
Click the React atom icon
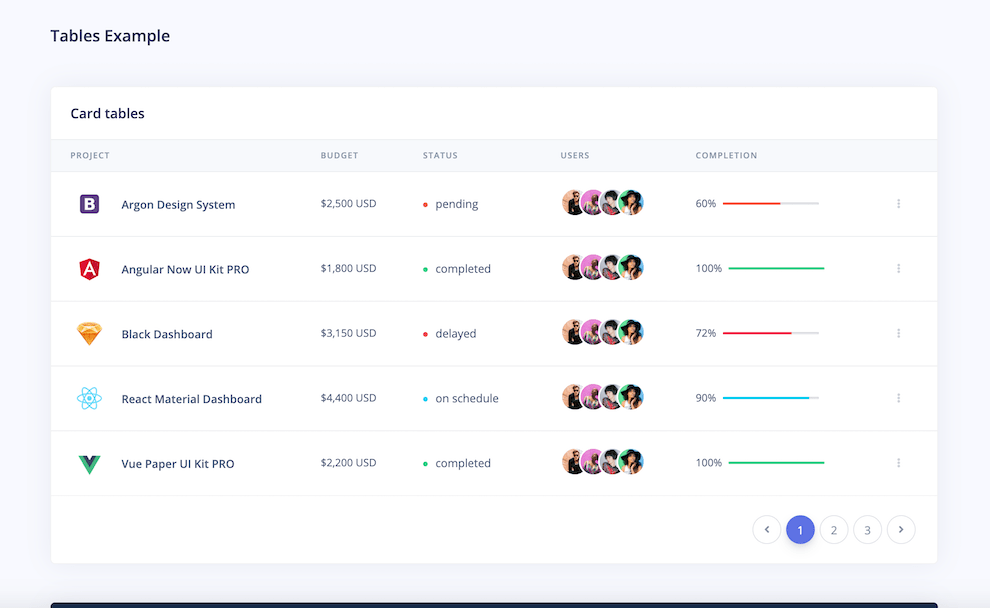[x=89, y=398]
